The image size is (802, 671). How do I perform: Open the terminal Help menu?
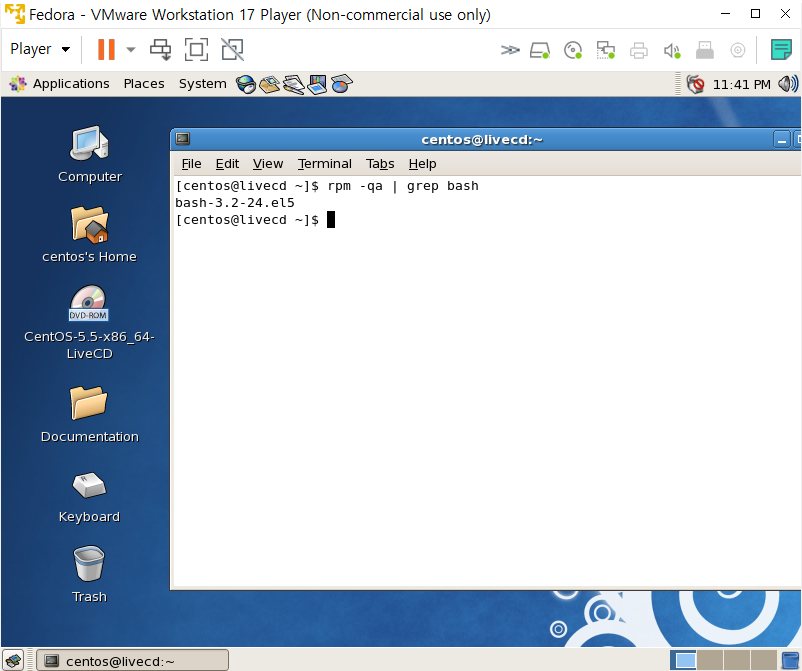[422, 164]
